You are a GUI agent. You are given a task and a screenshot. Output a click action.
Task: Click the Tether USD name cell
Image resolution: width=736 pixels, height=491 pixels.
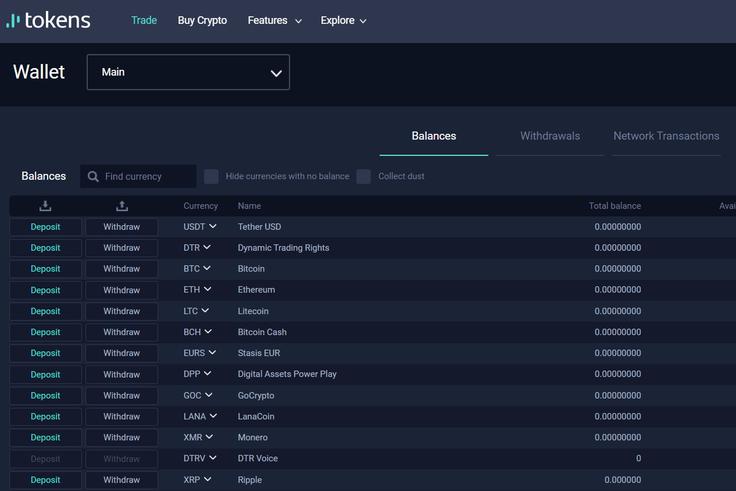259,227
